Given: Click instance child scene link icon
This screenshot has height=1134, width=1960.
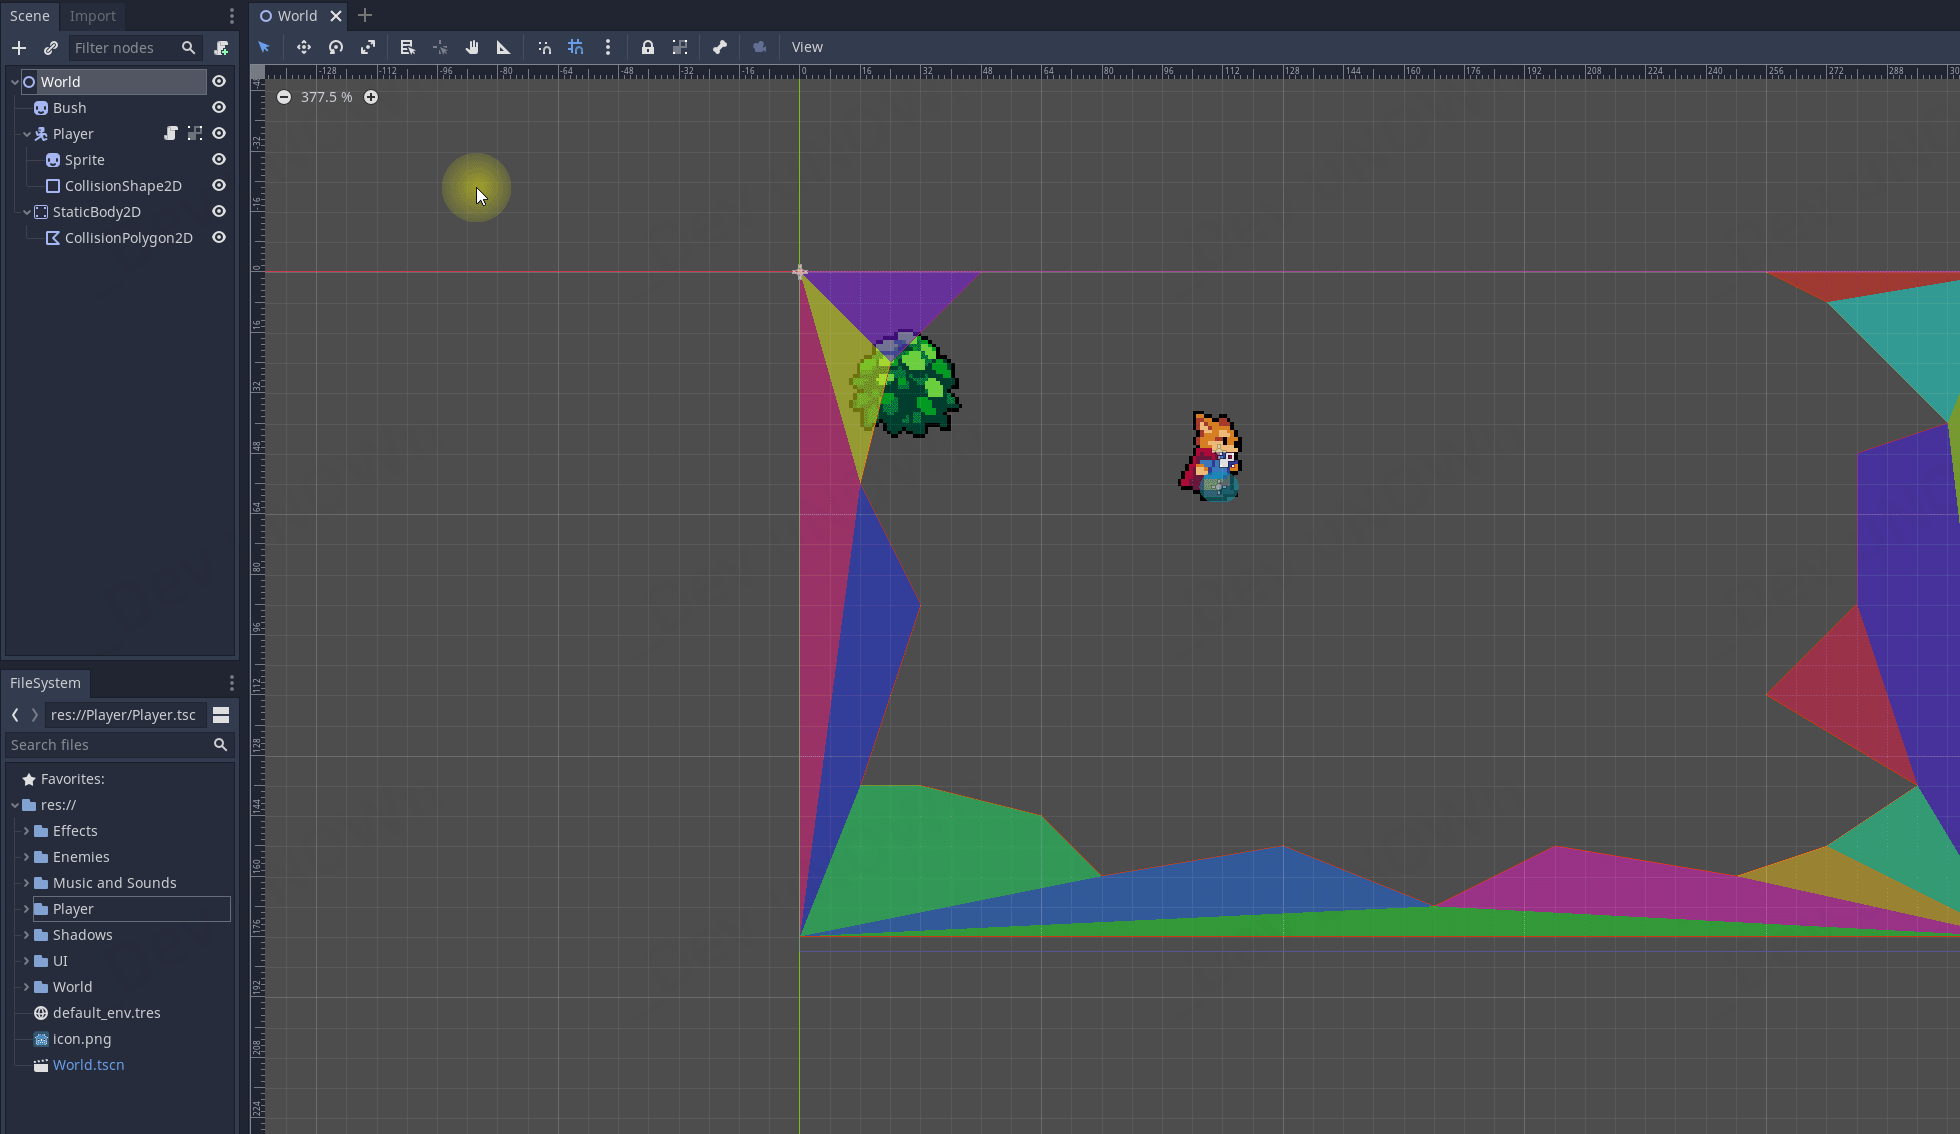Looking at the screenshot, I should [x=51, y=48].
